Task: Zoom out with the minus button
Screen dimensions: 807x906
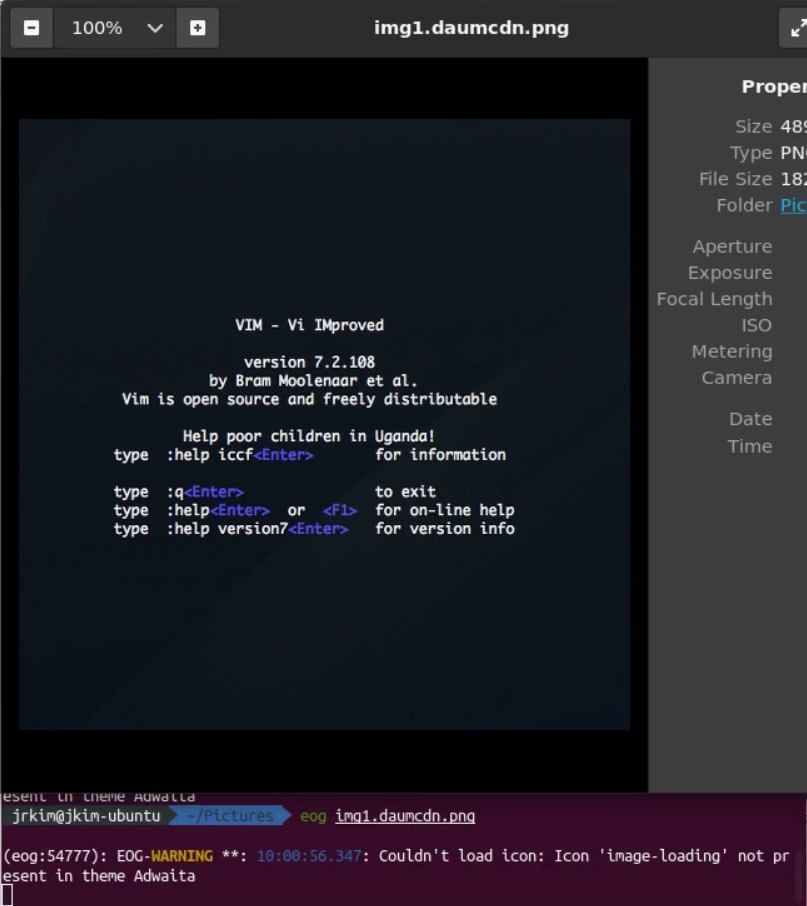Action: [x=32, y=28]
